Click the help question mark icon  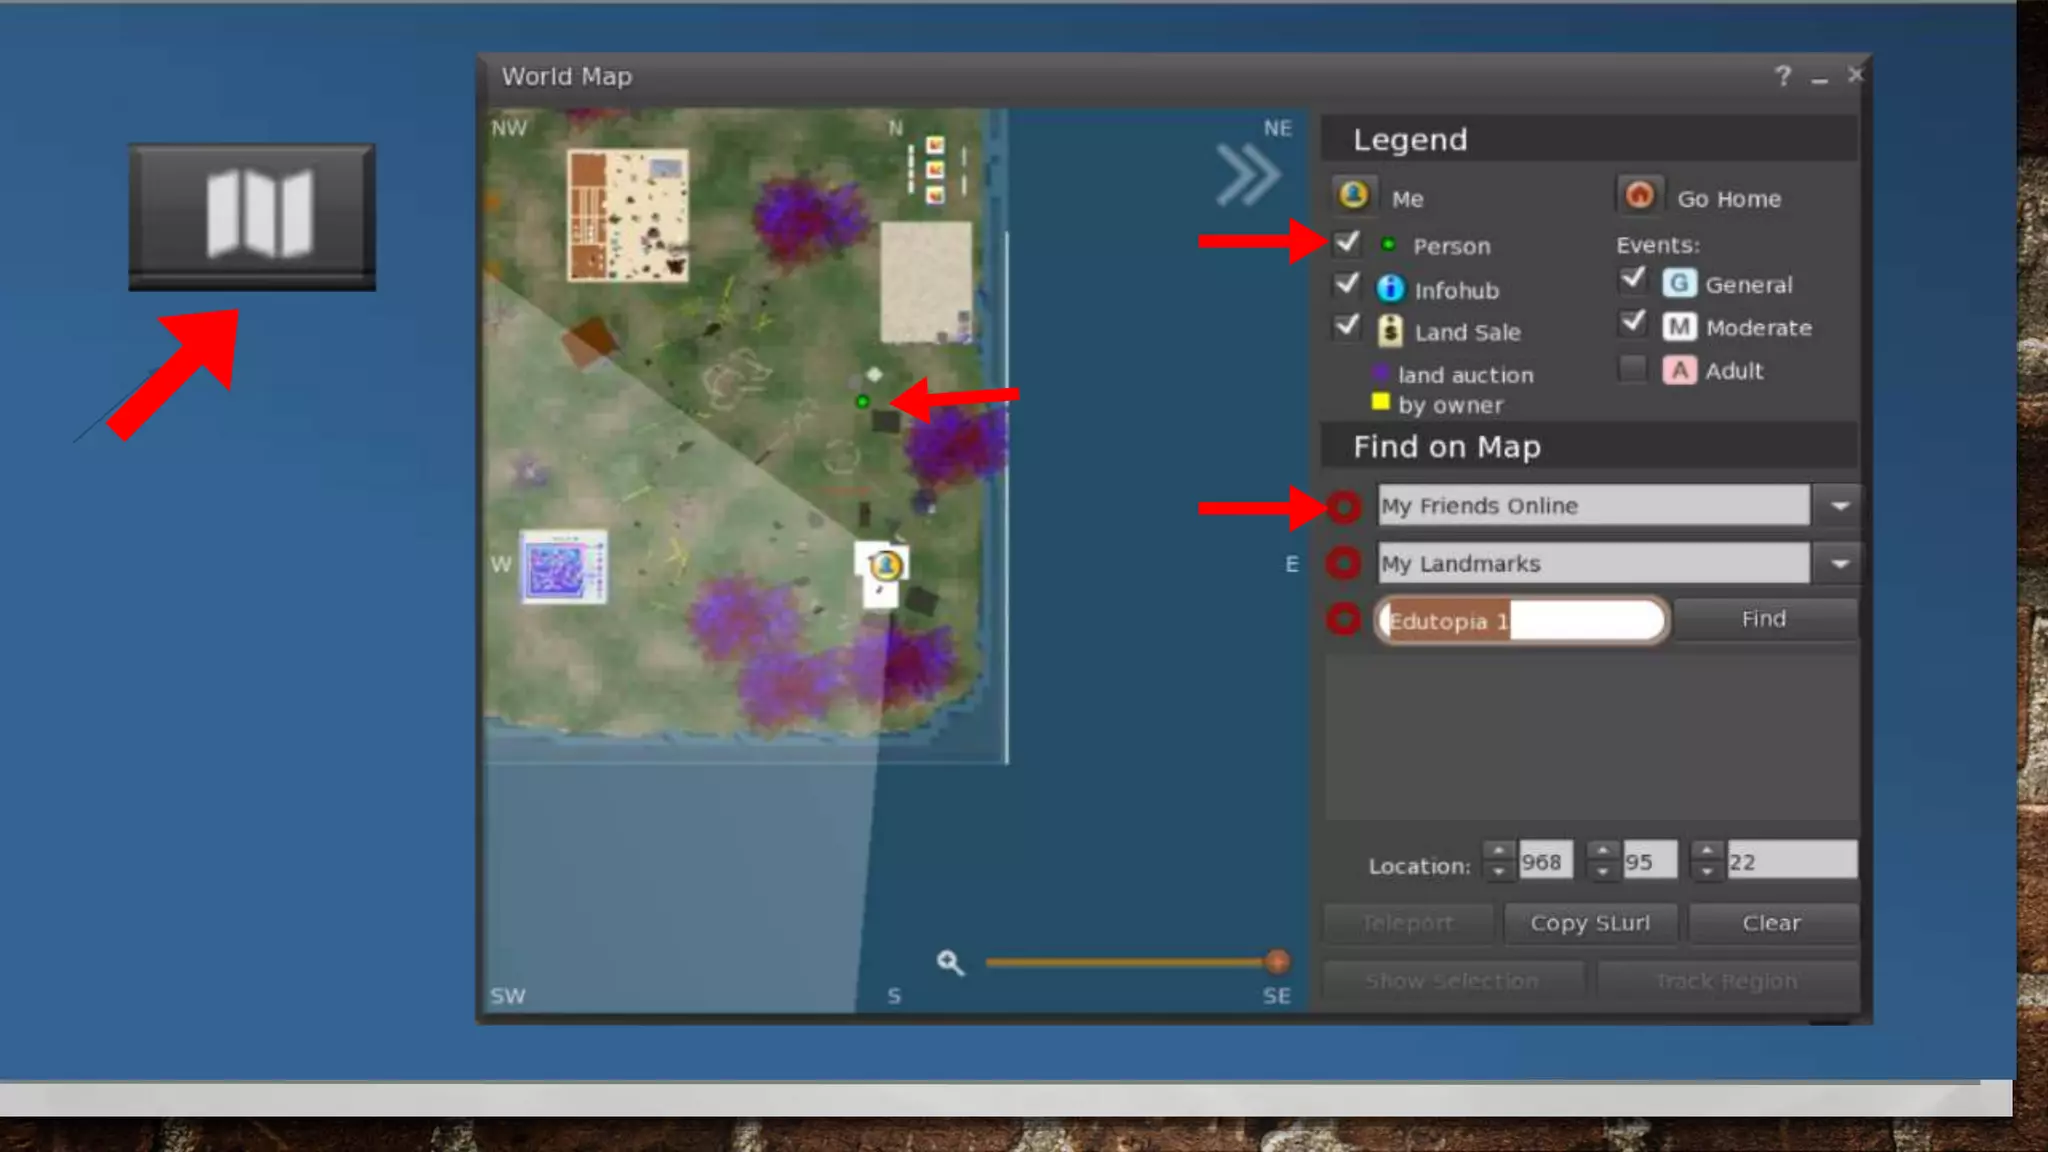1783,76
